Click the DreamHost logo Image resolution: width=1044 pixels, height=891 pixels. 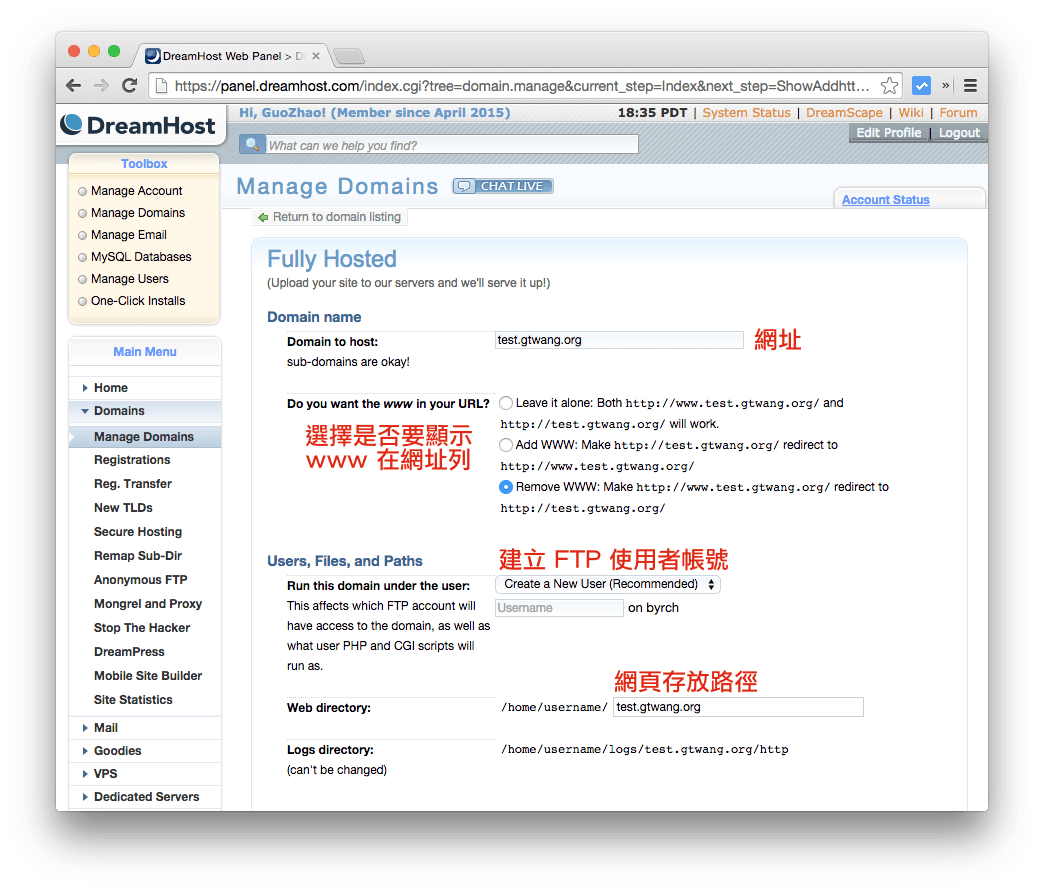coord(139,125)
